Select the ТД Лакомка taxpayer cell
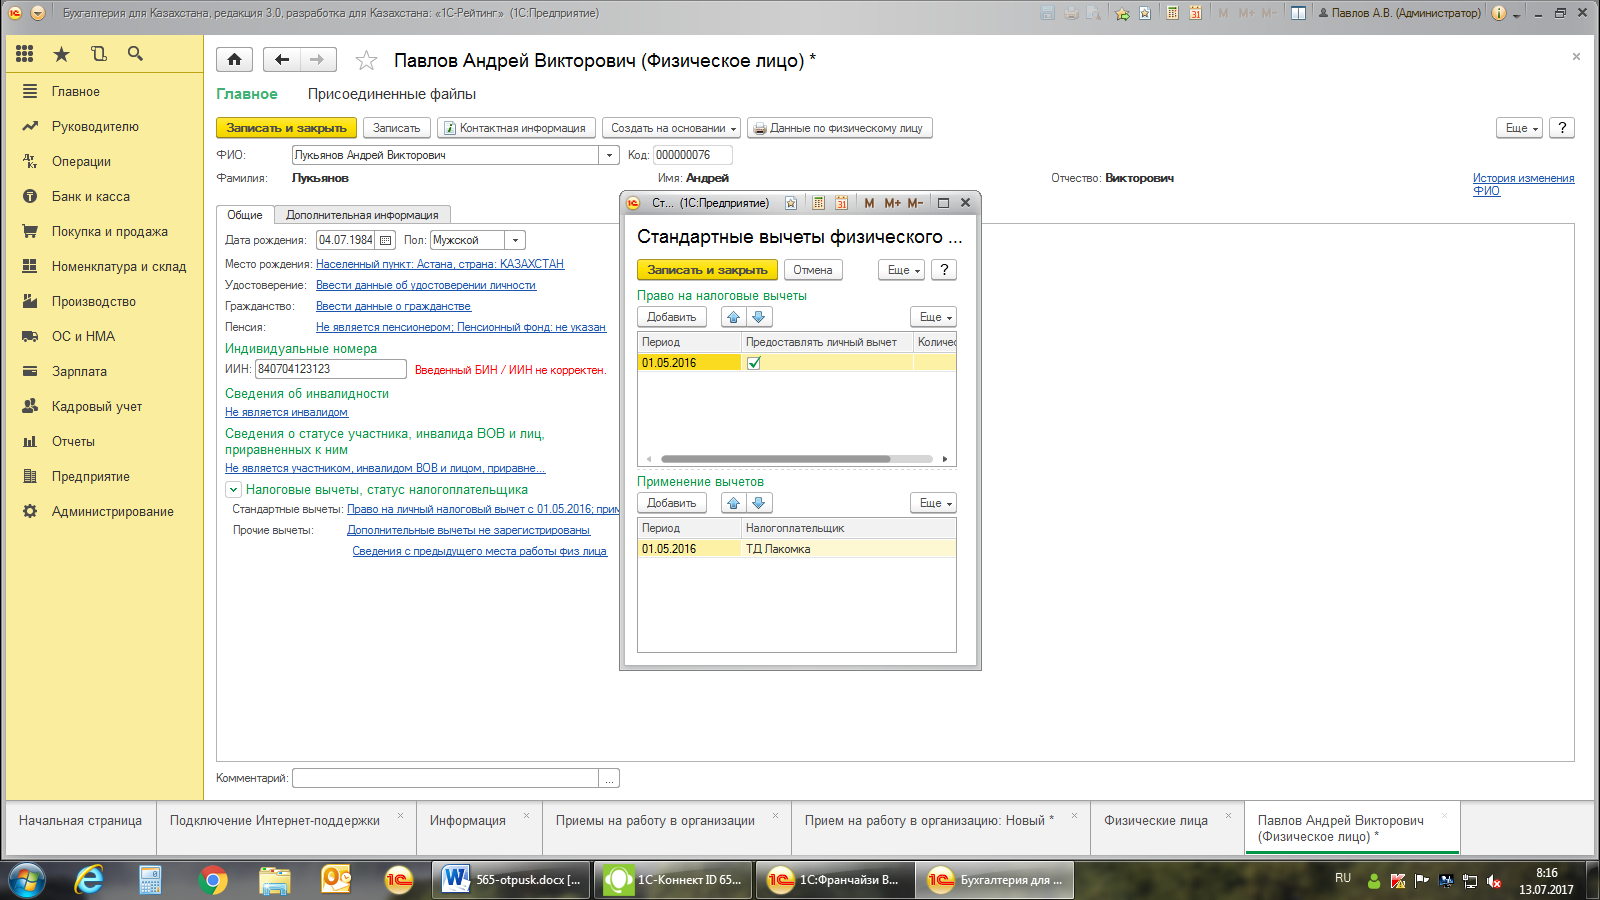1600x900 pixels. click(848, 549)
